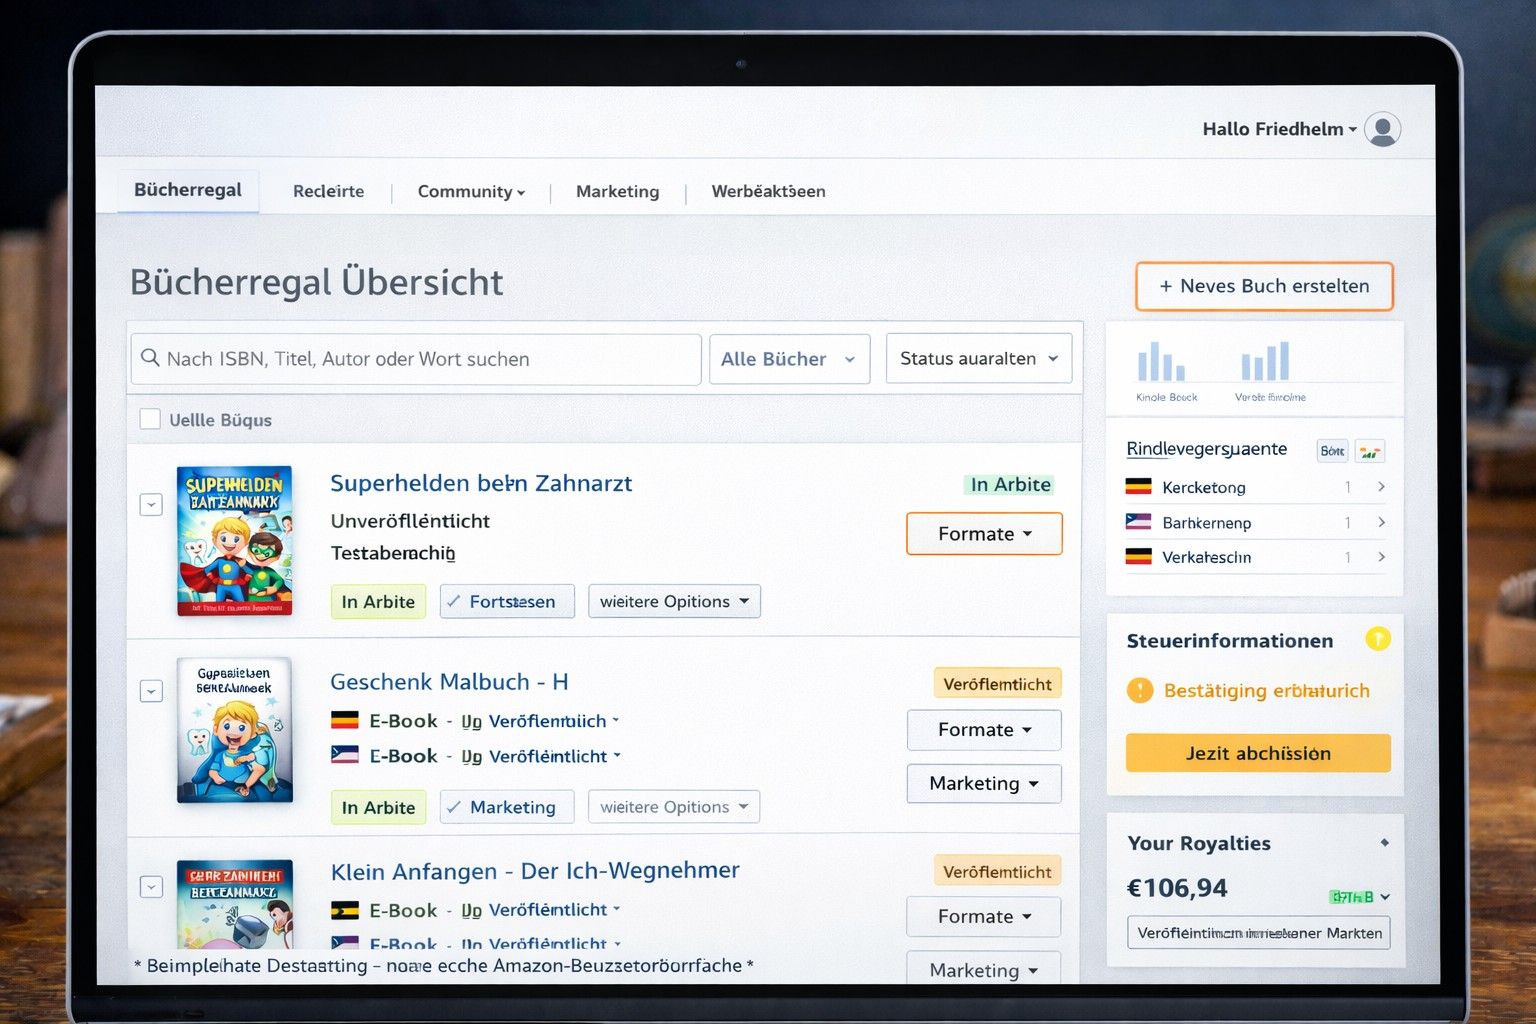Image resolution: width=1536 pixels, height=1024 pixels.
Task: Open the Marketing navigation tab
Action: pos(617,191)
